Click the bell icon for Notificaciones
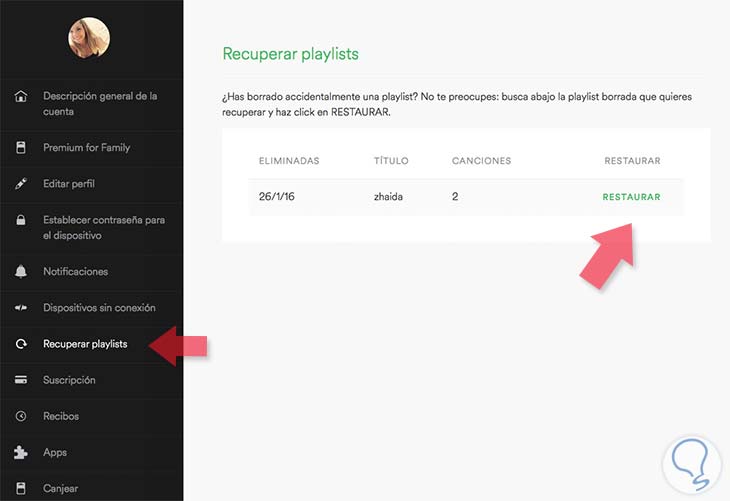This screenshot has height=501, width=730. (x=21, y=272)
